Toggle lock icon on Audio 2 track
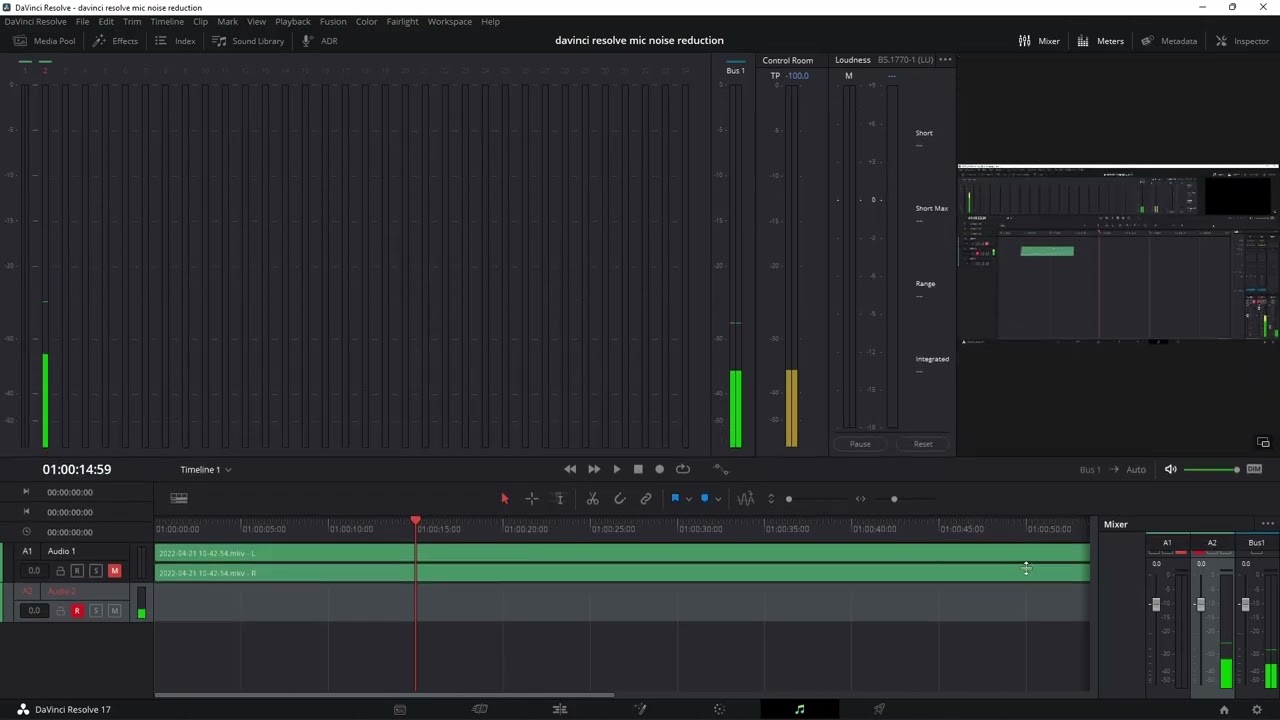1280x720 pixels. tap(60, 610)
